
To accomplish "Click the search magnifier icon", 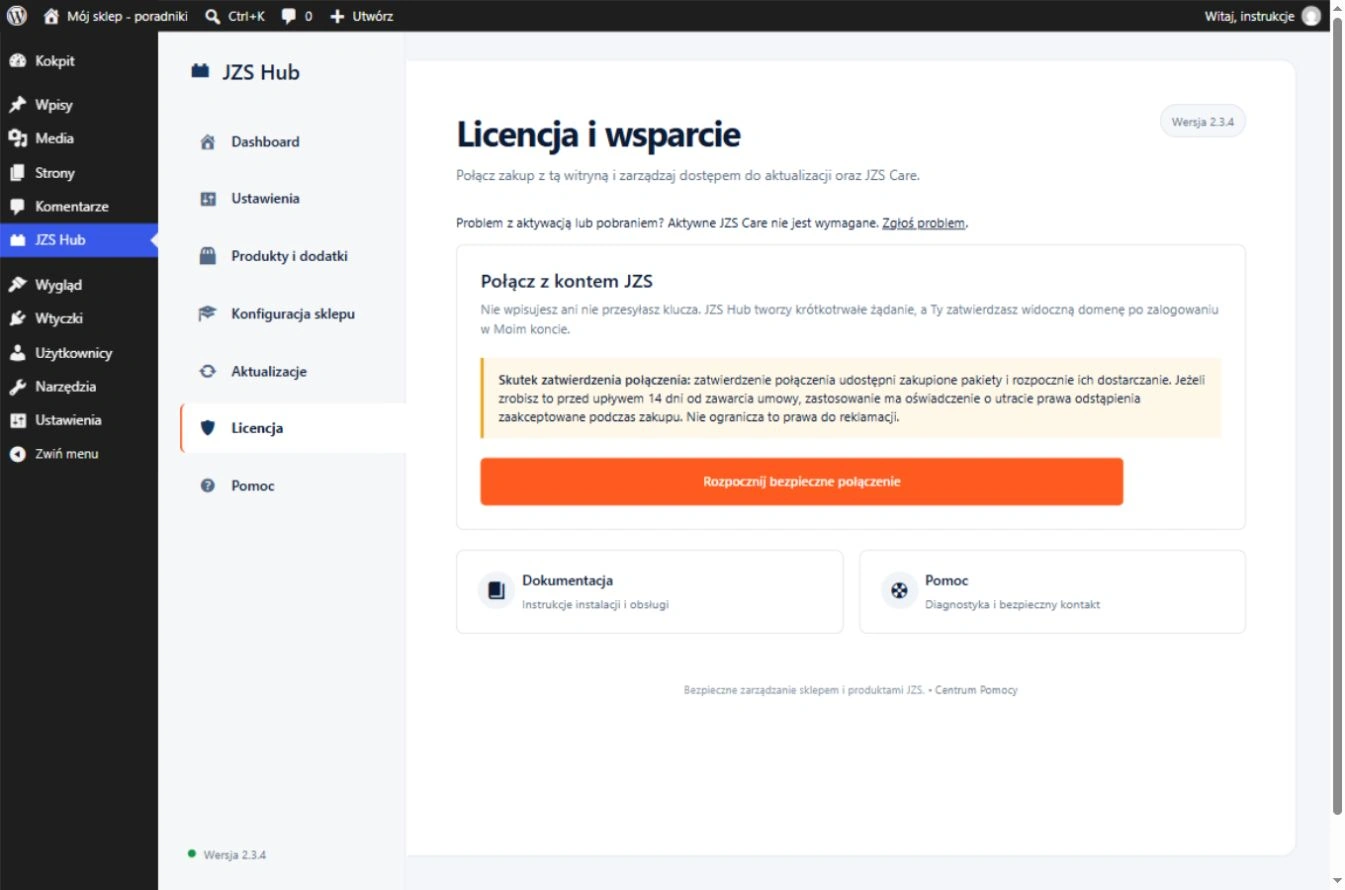I will [x=212, y=16].
